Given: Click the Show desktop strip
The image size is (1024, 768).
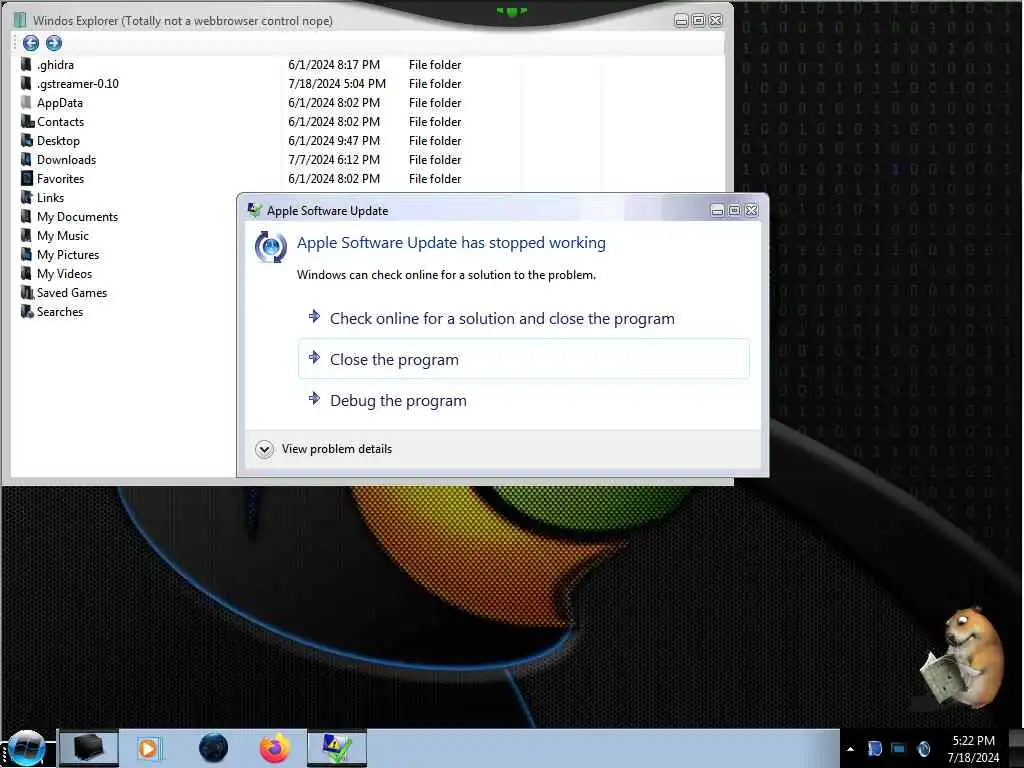Looking at the screenshot, I should click(1016, 748).
